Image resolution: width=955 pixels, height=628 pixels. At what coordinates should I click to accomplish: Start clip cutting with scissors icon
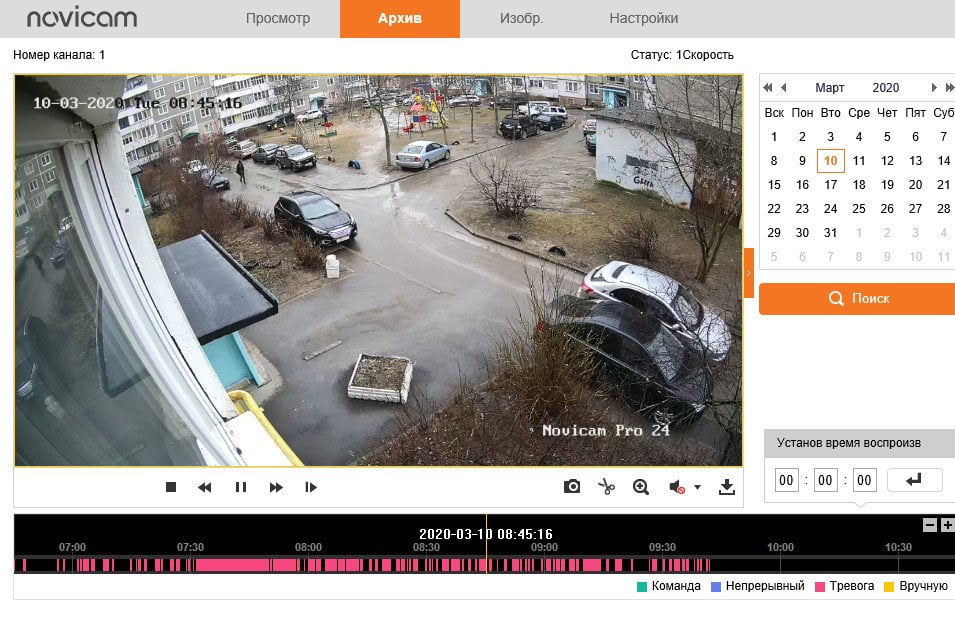[606, 486]
